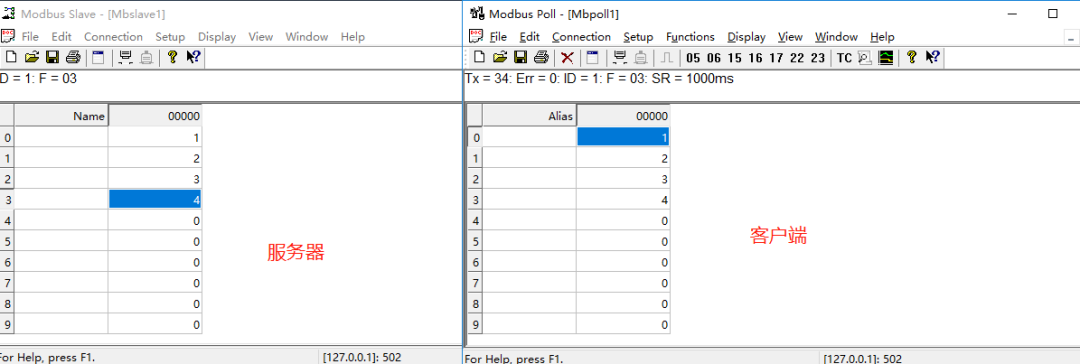The width and height of the screenshot is (1080, 364).
Task: Click Modbus Poll document icon beside File menu
Action: click(x=477, y=37)
